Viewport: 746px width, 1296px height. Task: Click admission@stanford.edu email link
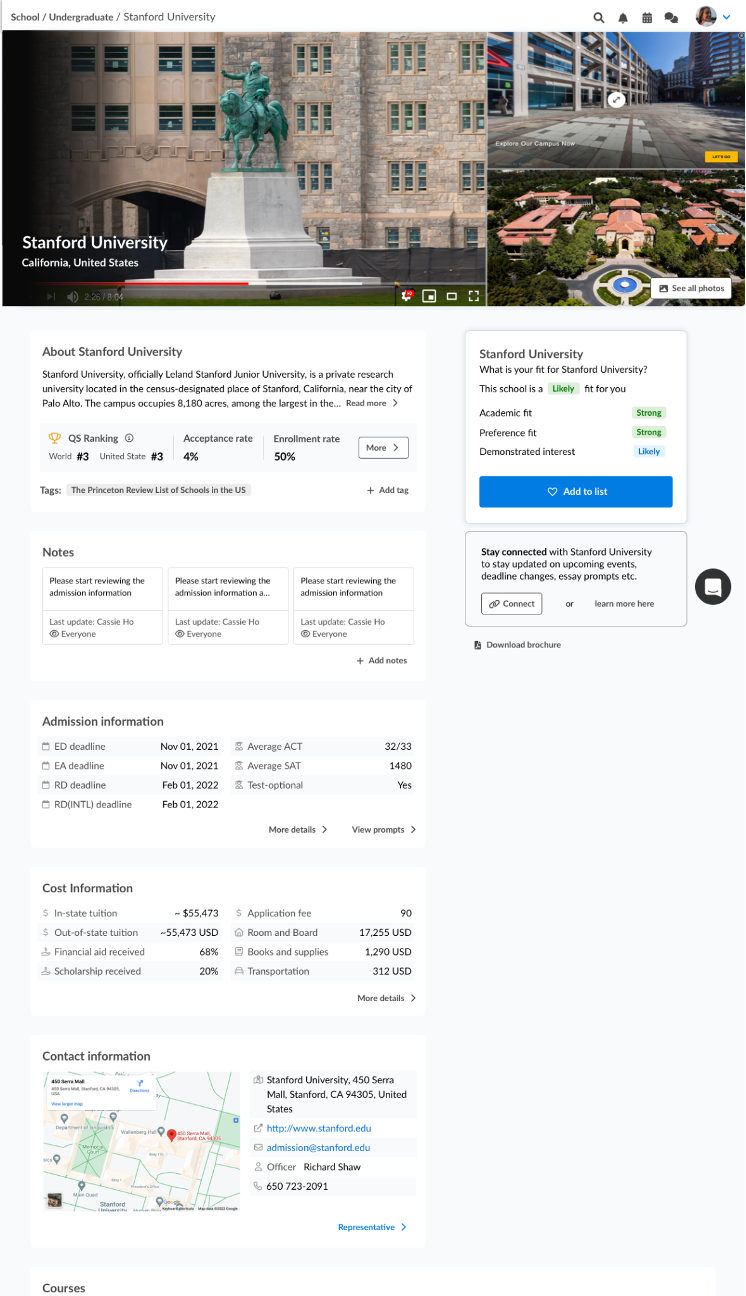click(318, 1147)
